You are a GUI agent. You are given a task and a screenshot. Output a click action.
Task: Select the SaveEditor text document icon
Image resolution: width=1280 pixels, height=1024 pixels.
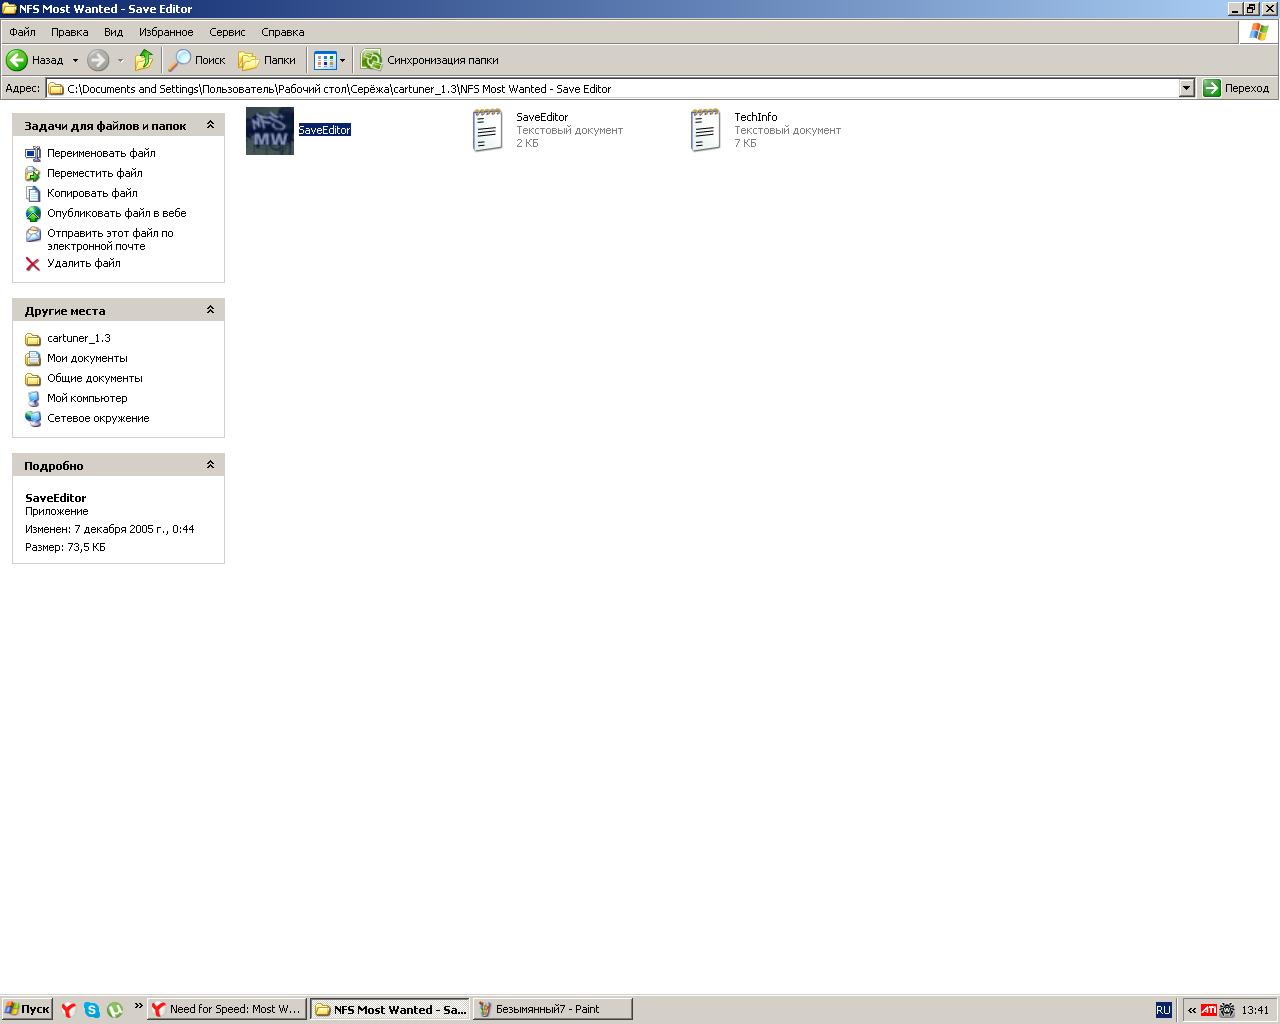click(487, 131)
